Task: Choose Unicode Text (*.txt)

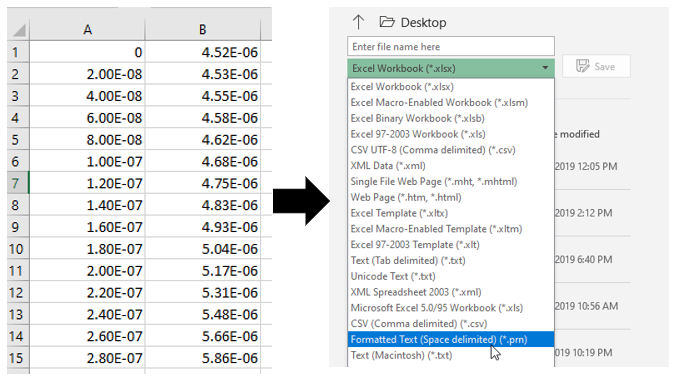Action: [451, 276]
